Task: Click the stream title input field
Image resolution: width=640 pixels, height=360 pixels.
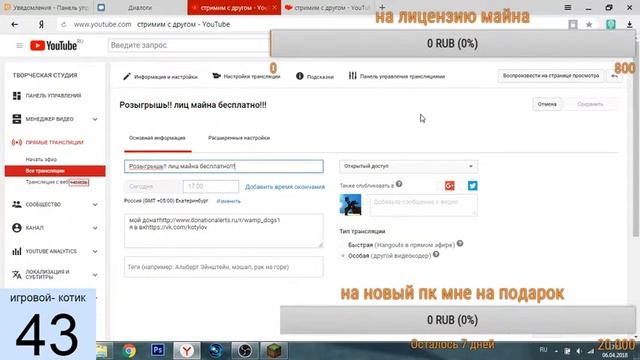Action: click(224, 166)
